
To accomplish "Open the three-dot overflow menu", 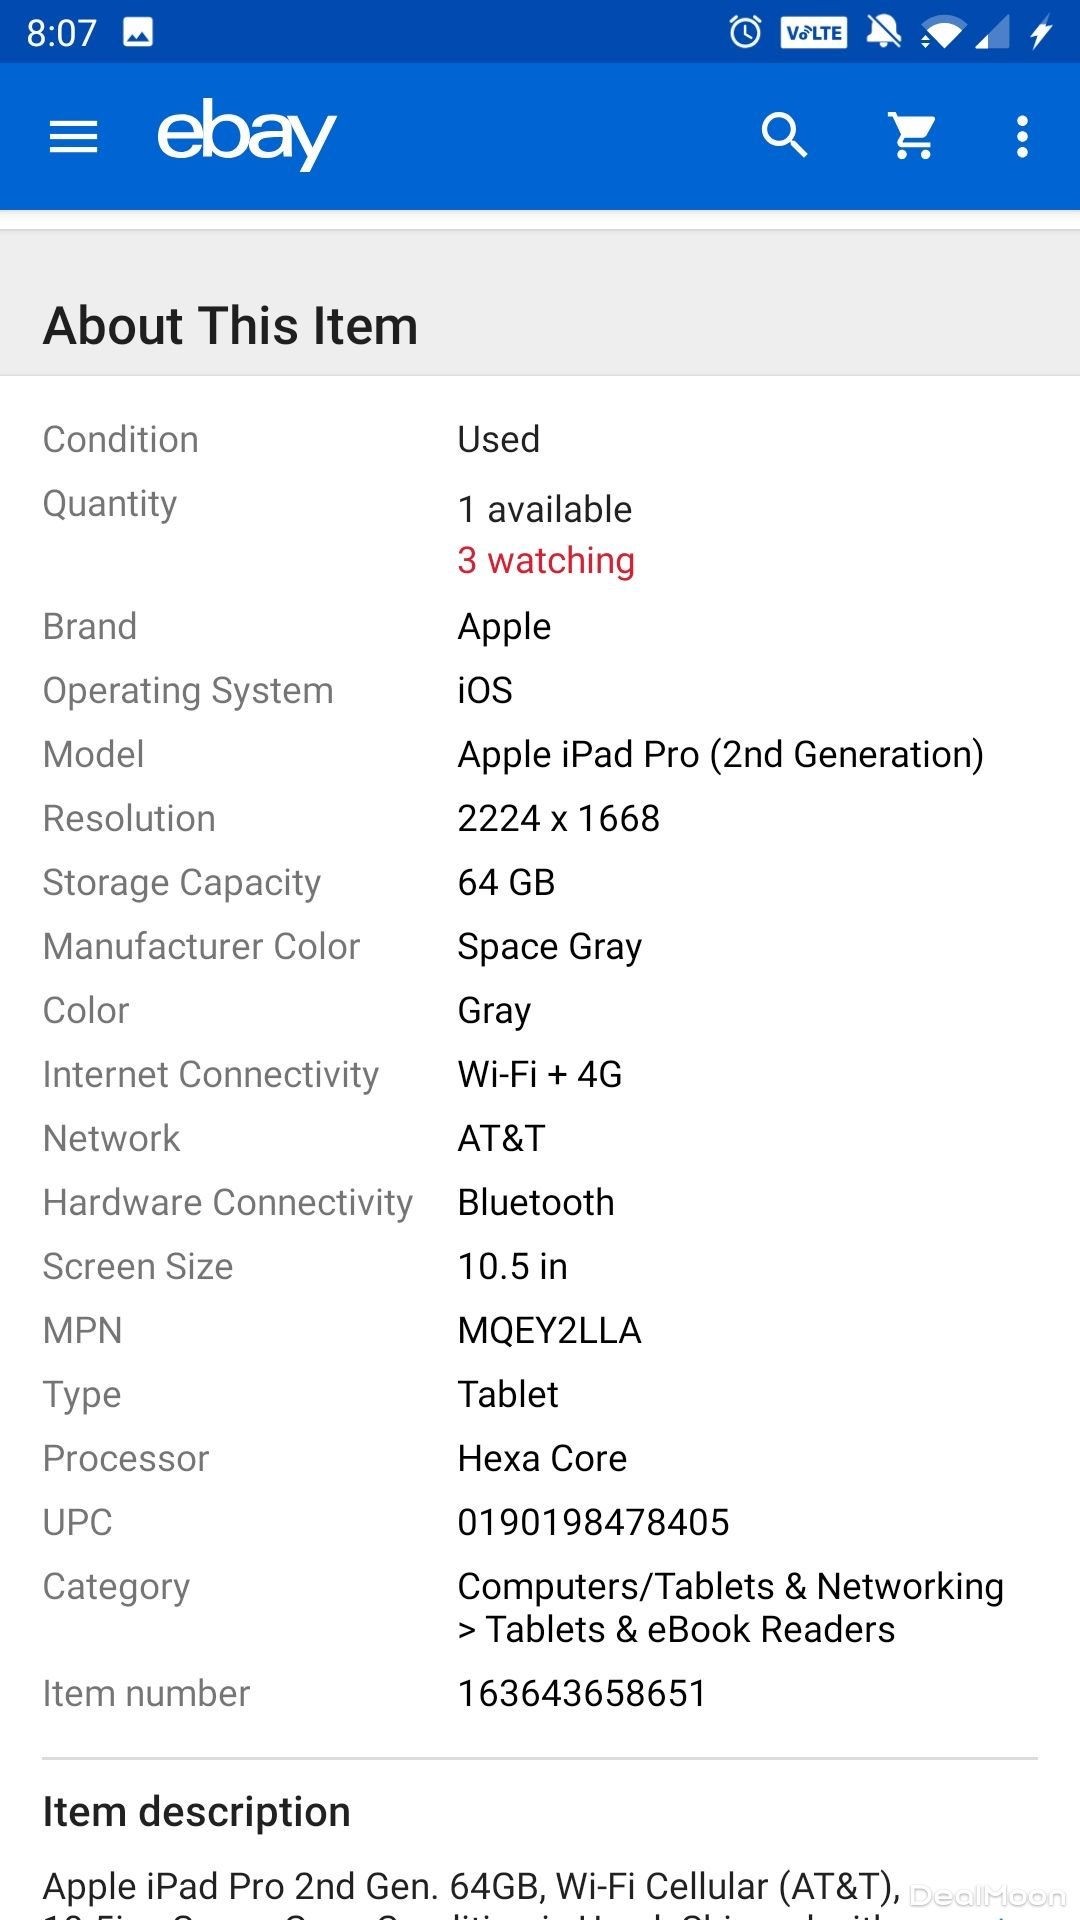I will 1022,136.
